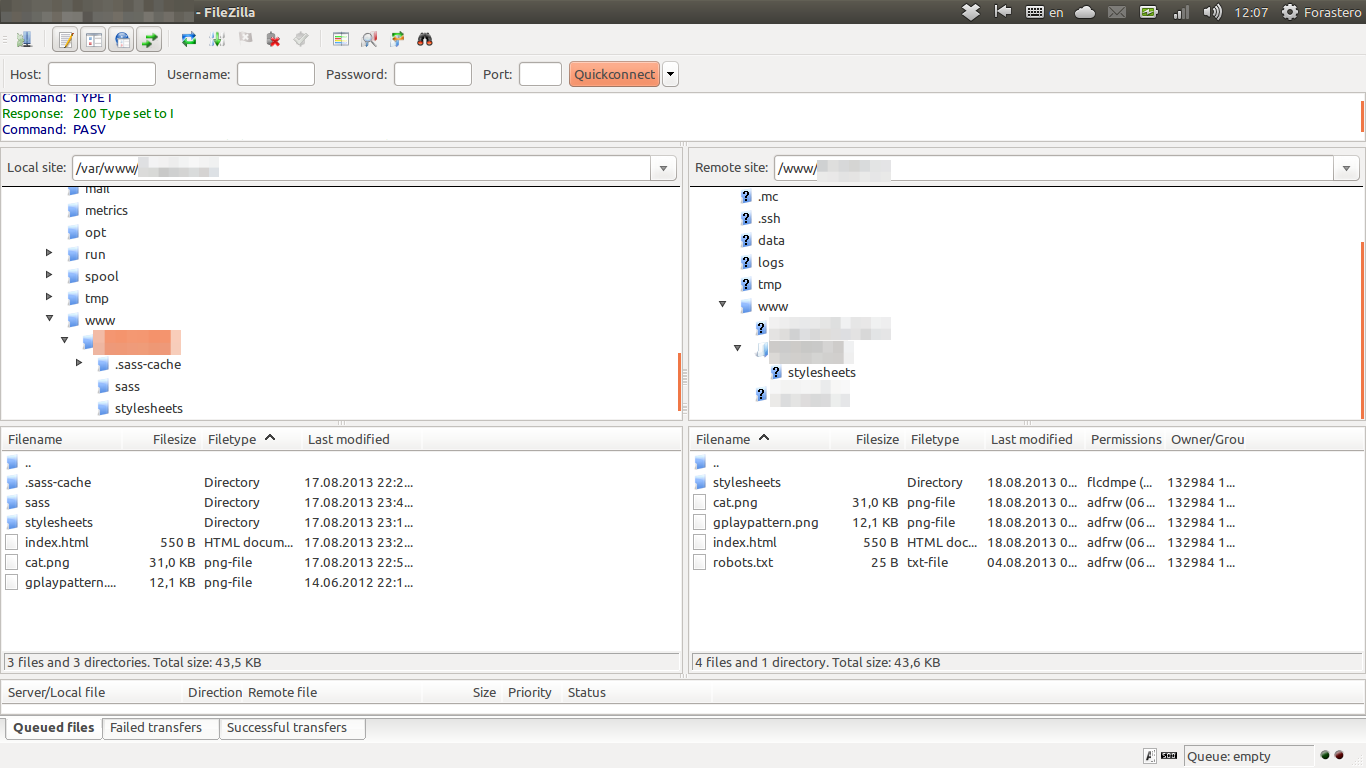
Task: Collapse the remote www folder
Action: point(722,306)
